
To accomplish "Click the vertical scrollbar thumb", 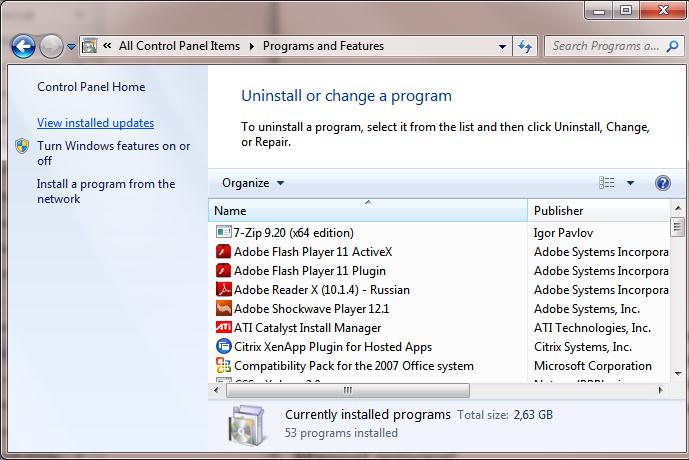I will point(677,227).
